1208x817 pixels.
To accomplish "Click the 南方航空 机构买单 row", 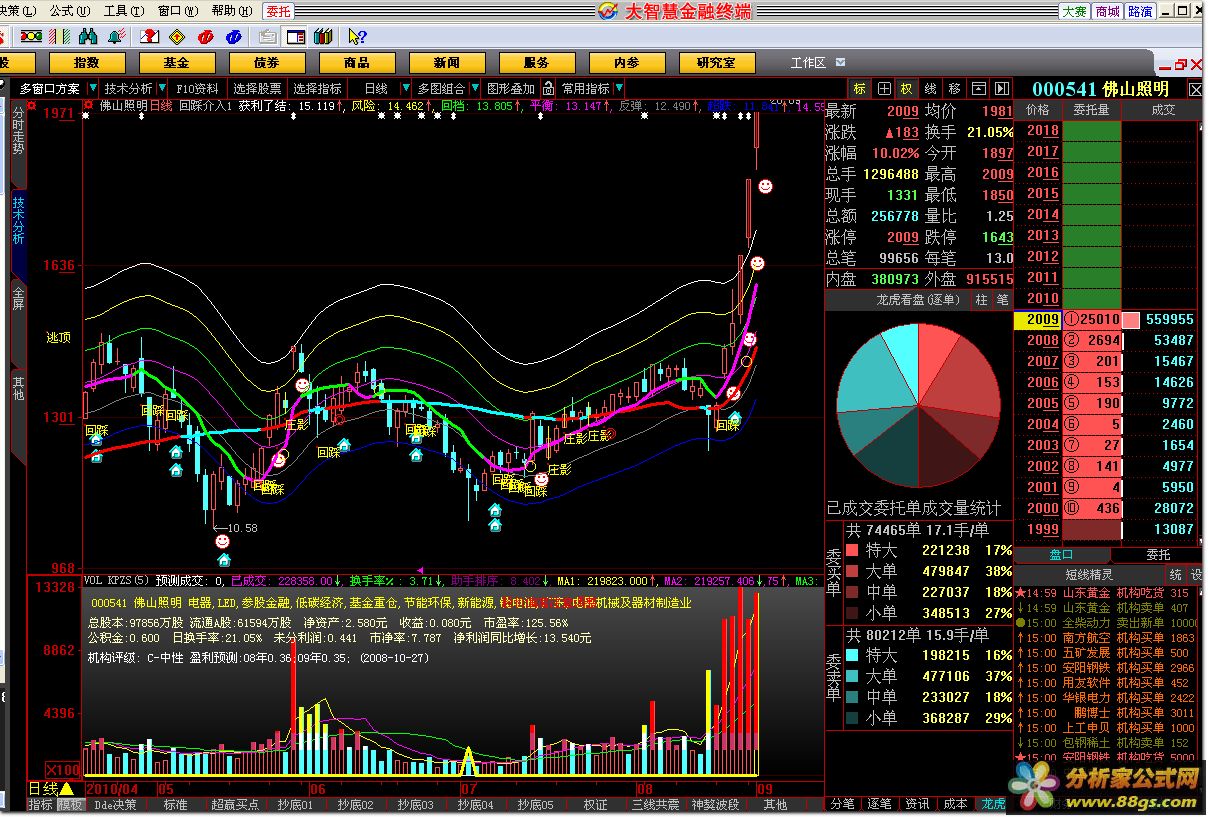I will 1105,638.
